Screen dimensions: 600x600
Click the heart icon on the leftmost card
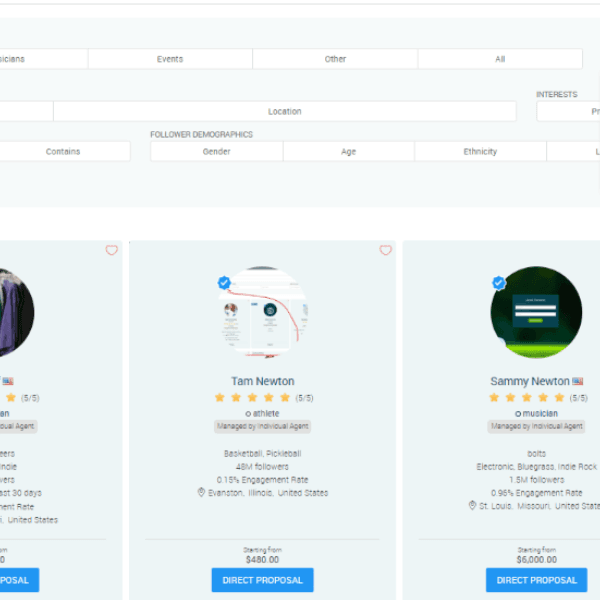(111, 251)
